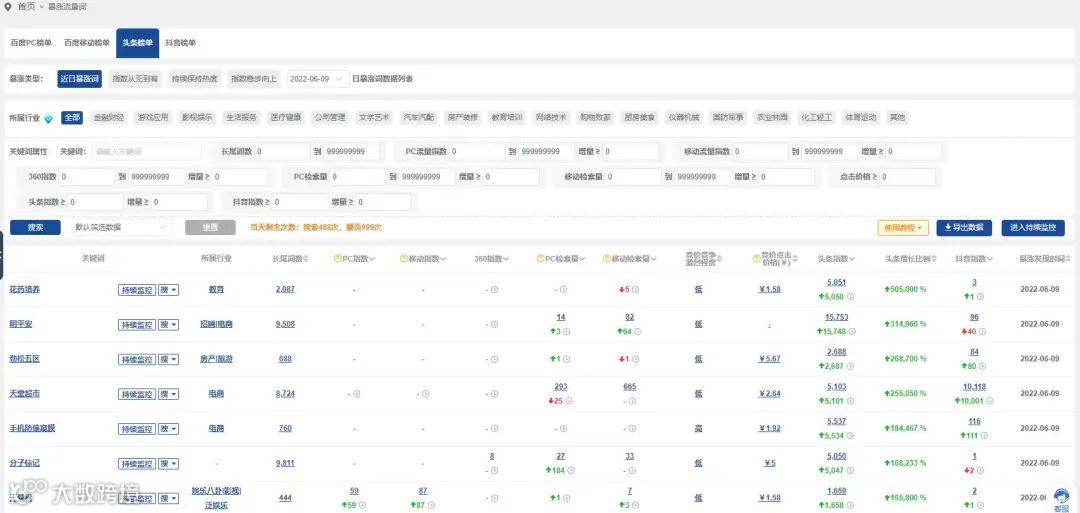Click history clock icon beside 头条指数 increase 5,050
This screenshot has height=513, width=1080.
click(x=850, y=297)
